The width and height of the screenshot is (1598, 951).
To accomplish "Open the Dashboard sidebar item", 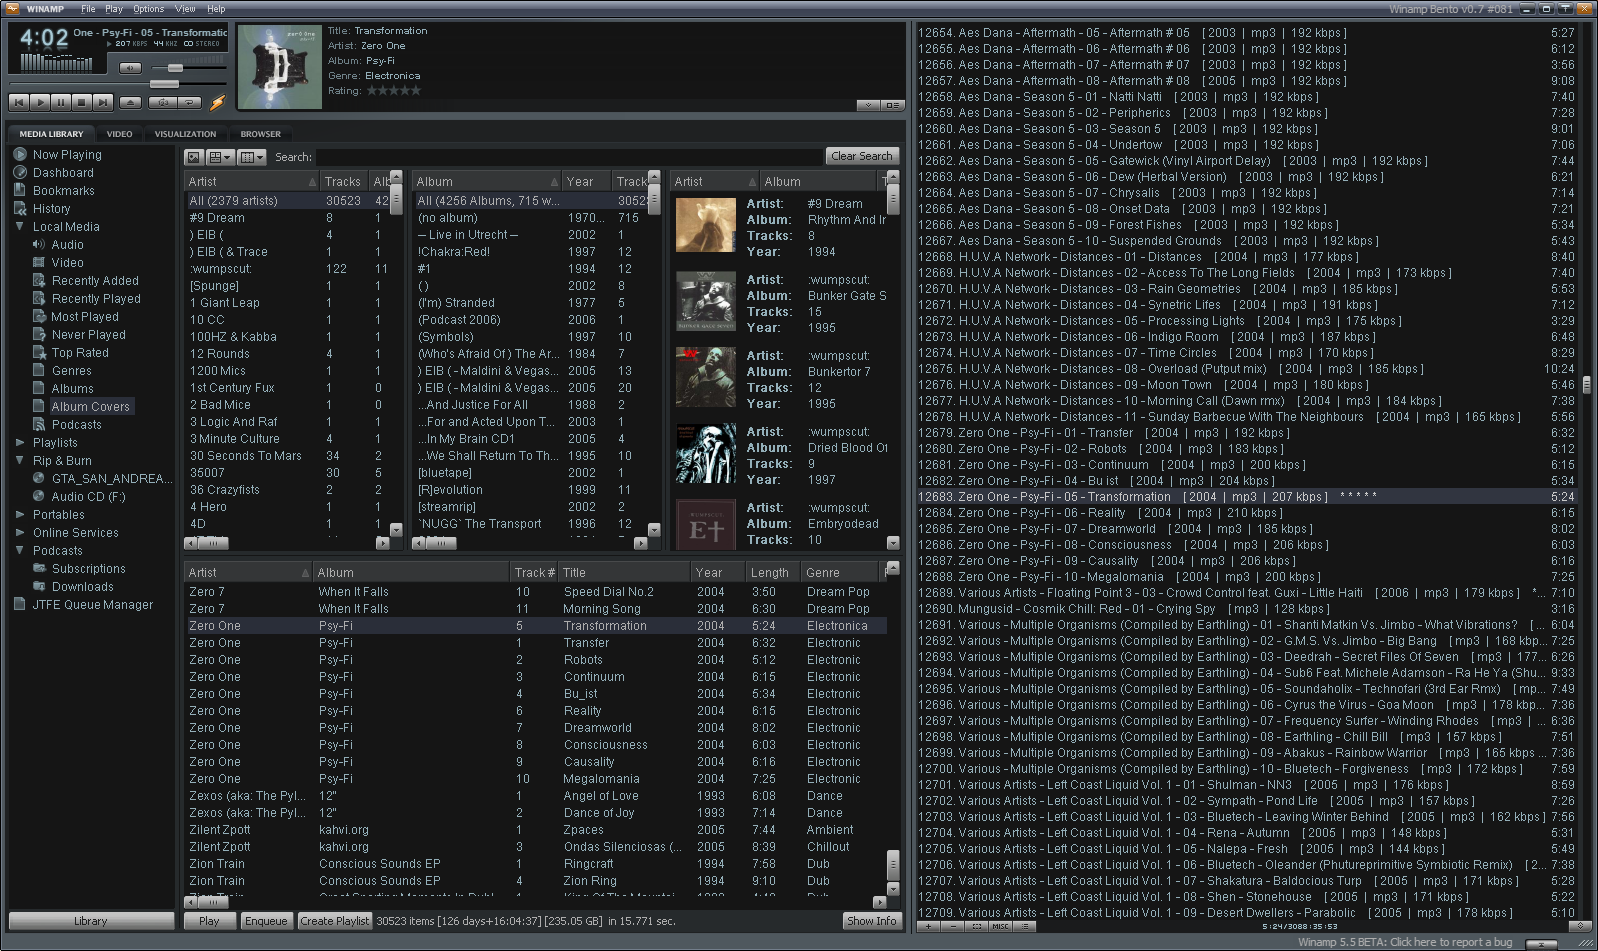I will pos(63,173).
